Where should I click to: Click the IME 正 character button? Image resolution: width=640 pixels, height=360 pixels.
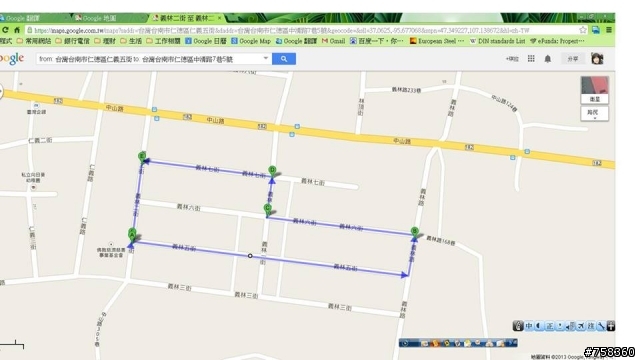[549, 326]
